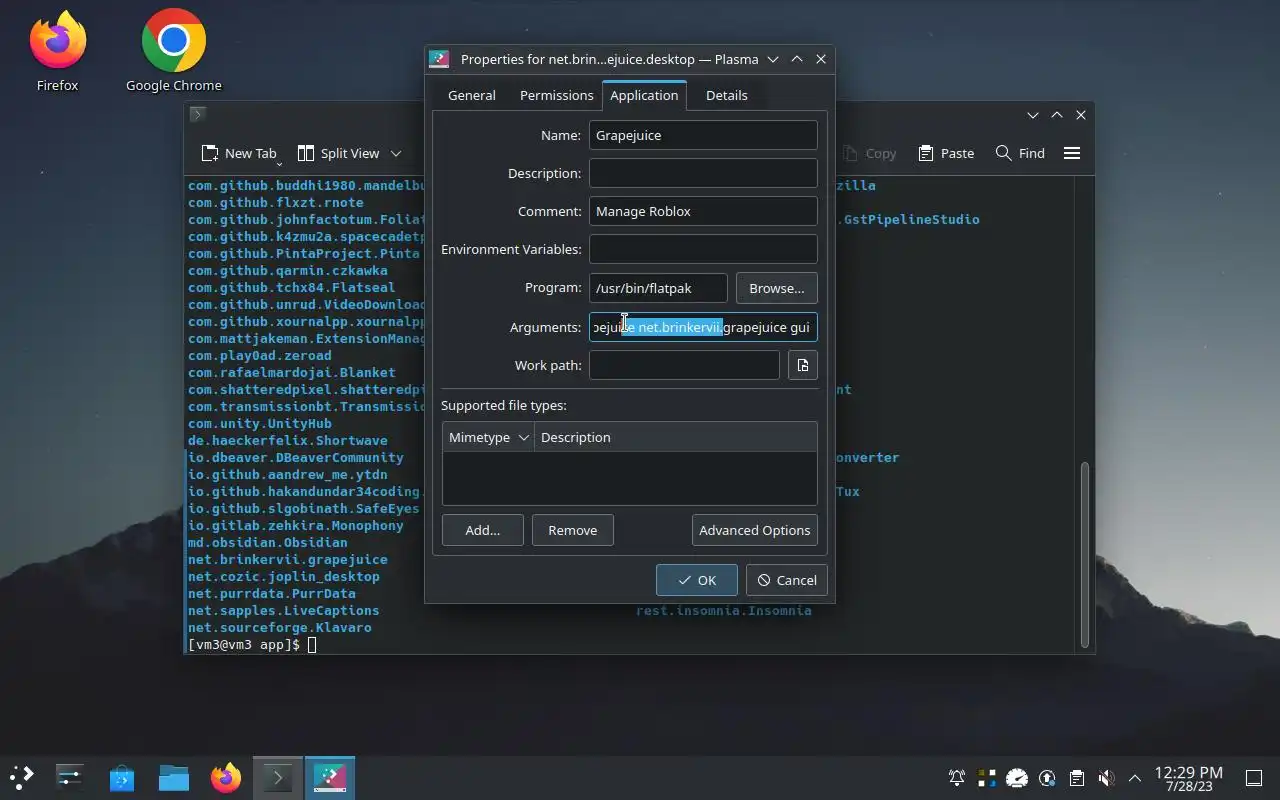The image size is (1280, 800).
Task: Click the Name field containing Grapejuice
Action: click(703, 135)
